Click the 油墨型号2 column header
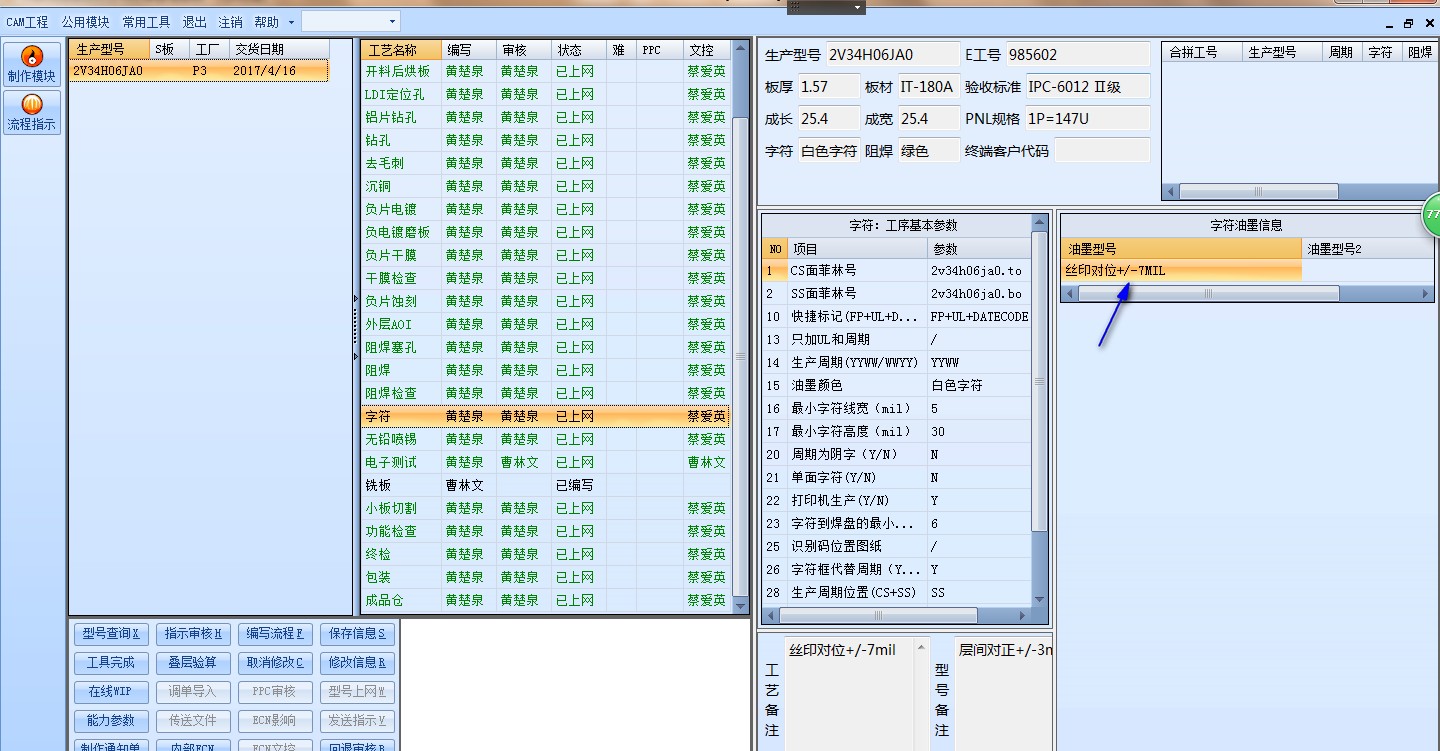Screen dimensions: 1440x751 pos(1367,249)
